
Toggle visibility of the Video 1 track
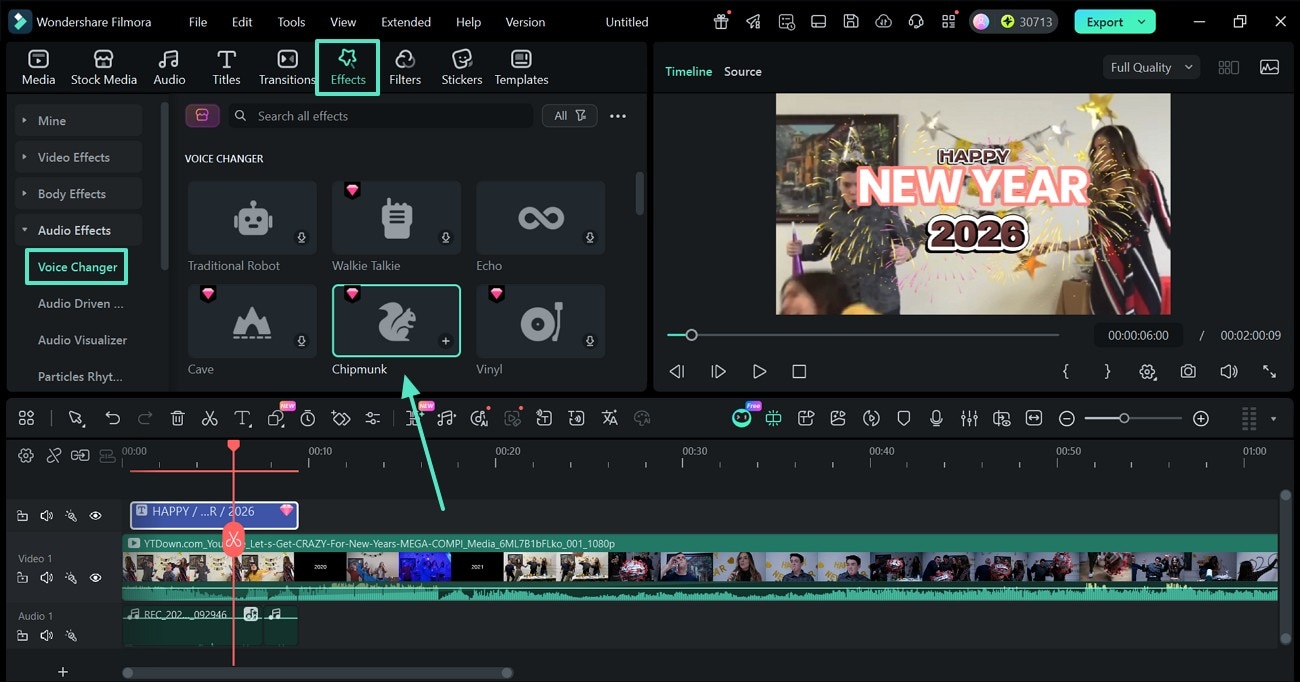(x=96, y=578)
